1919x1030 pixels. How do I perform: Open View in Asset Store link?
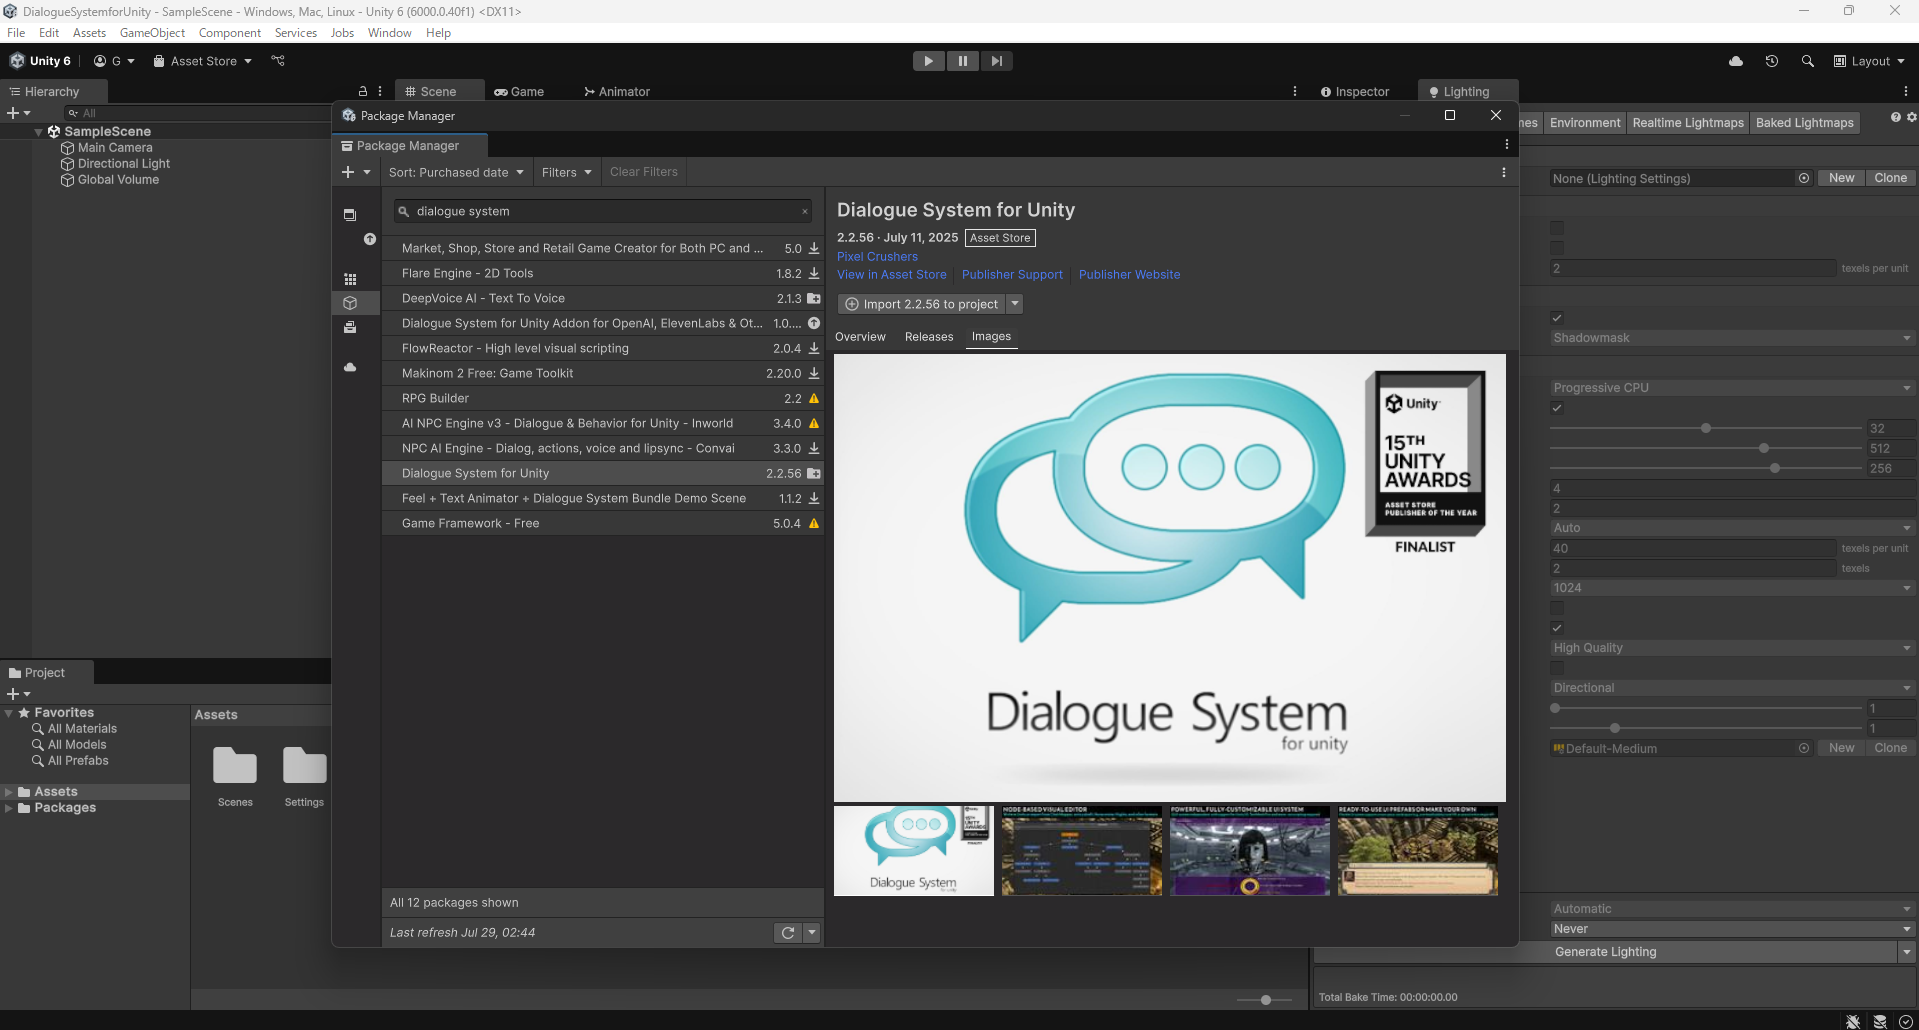point(892,274)
